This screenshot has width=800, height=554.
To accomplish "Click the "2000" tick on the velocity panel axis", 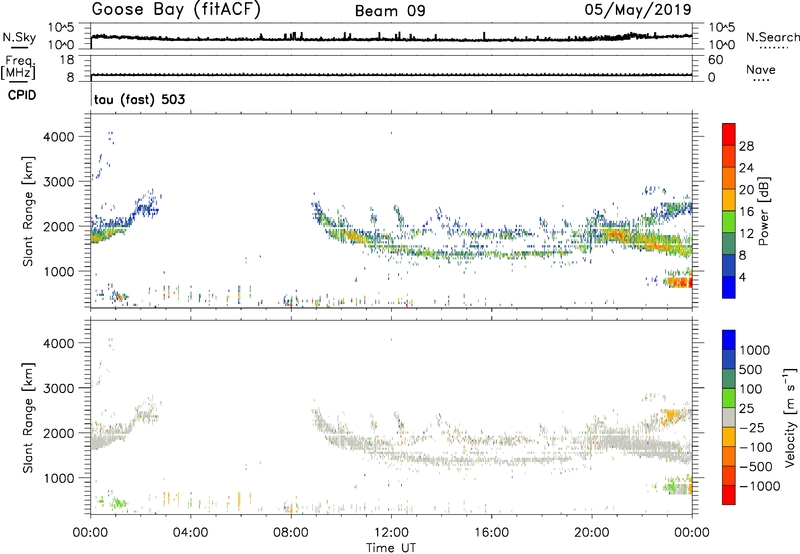I will [58, 433].
